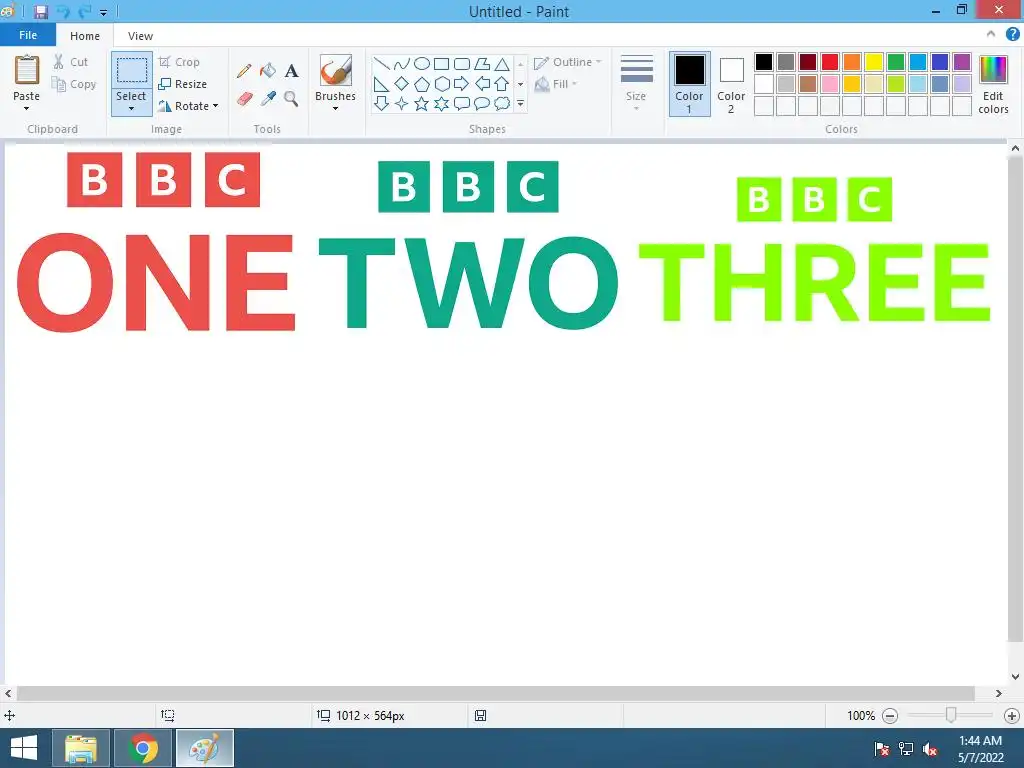
Task: Choose the Up arrow shape
Action: click(502, 84)
